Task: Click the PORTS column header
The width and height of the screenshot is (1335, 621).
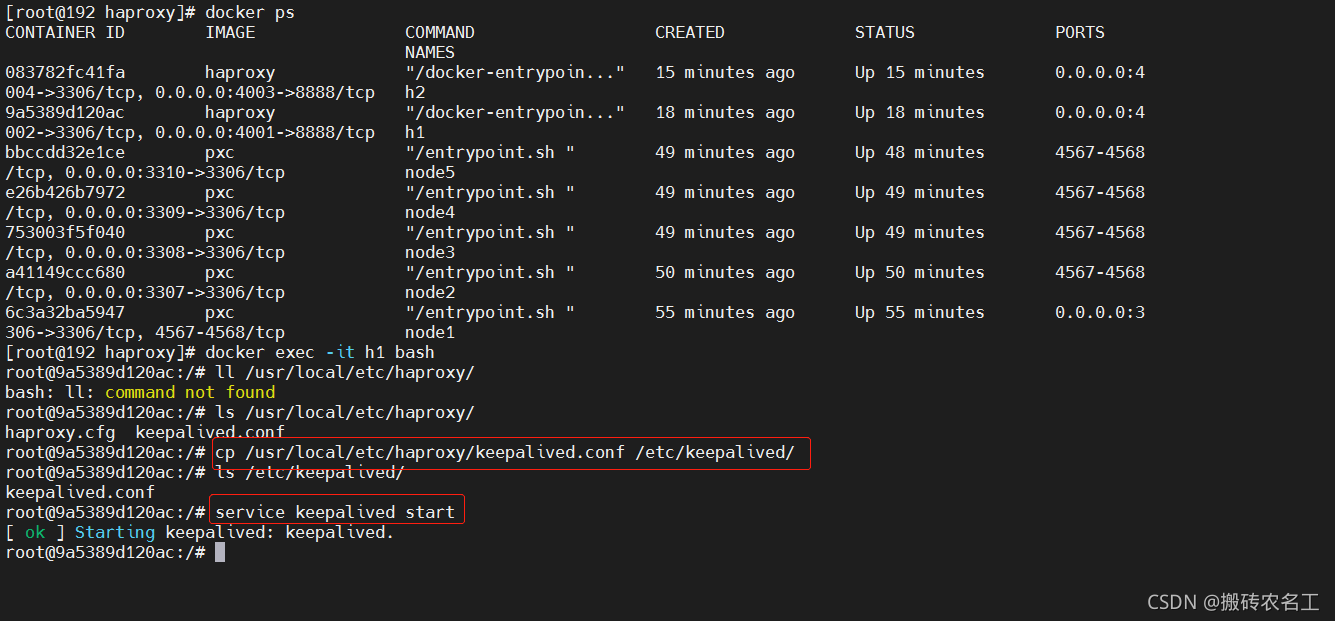Action: pyautogui.click(x=1080, y=32)
